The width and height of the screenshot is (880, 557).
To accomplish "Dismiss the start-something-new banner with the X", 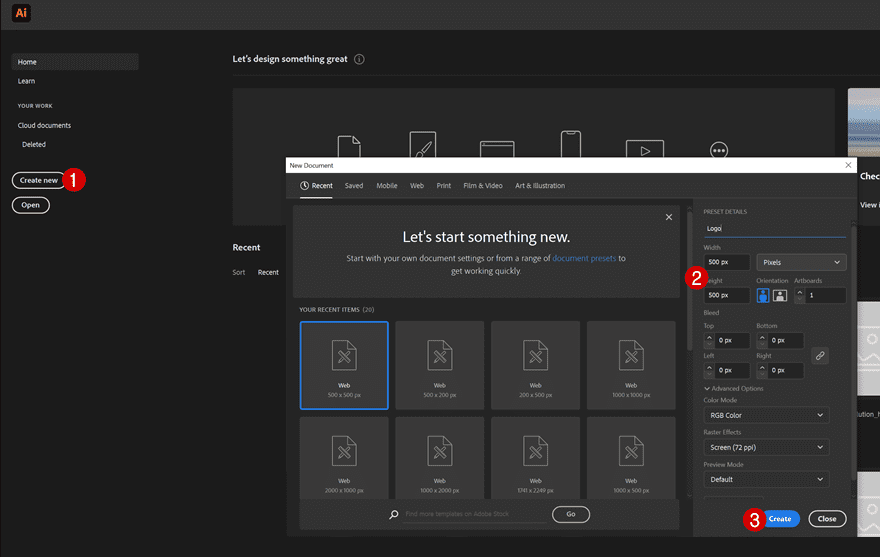I will (x=669, y=217).
